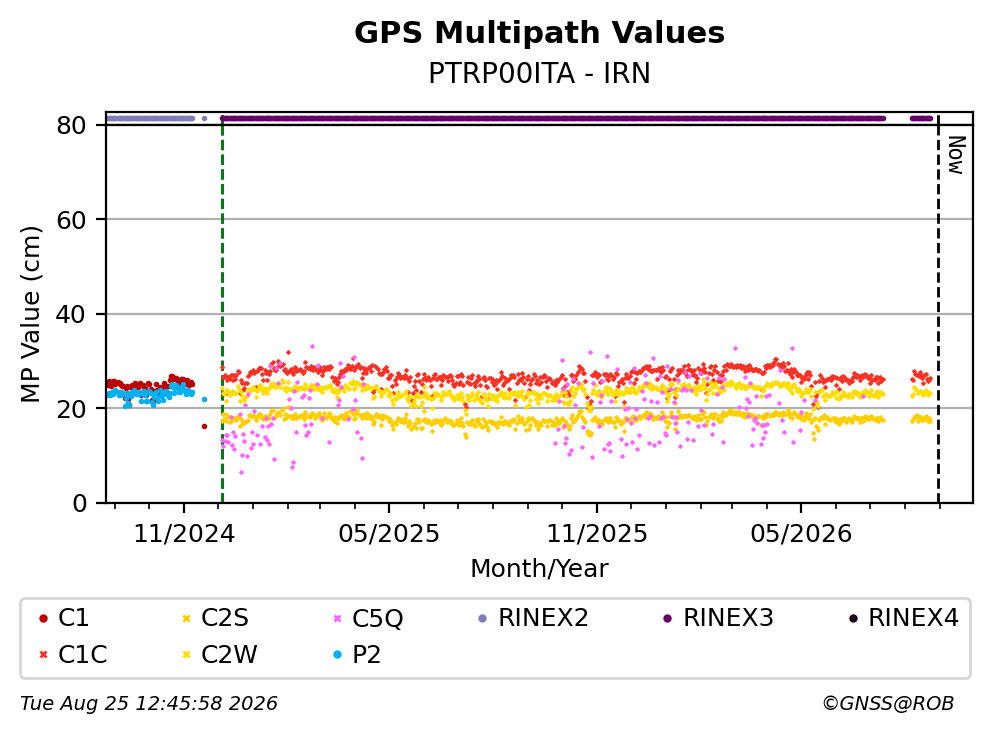Screen dimensions: 993x734
Task: Click the 05/2025 x-axis tick label
Action: [388, 534]
